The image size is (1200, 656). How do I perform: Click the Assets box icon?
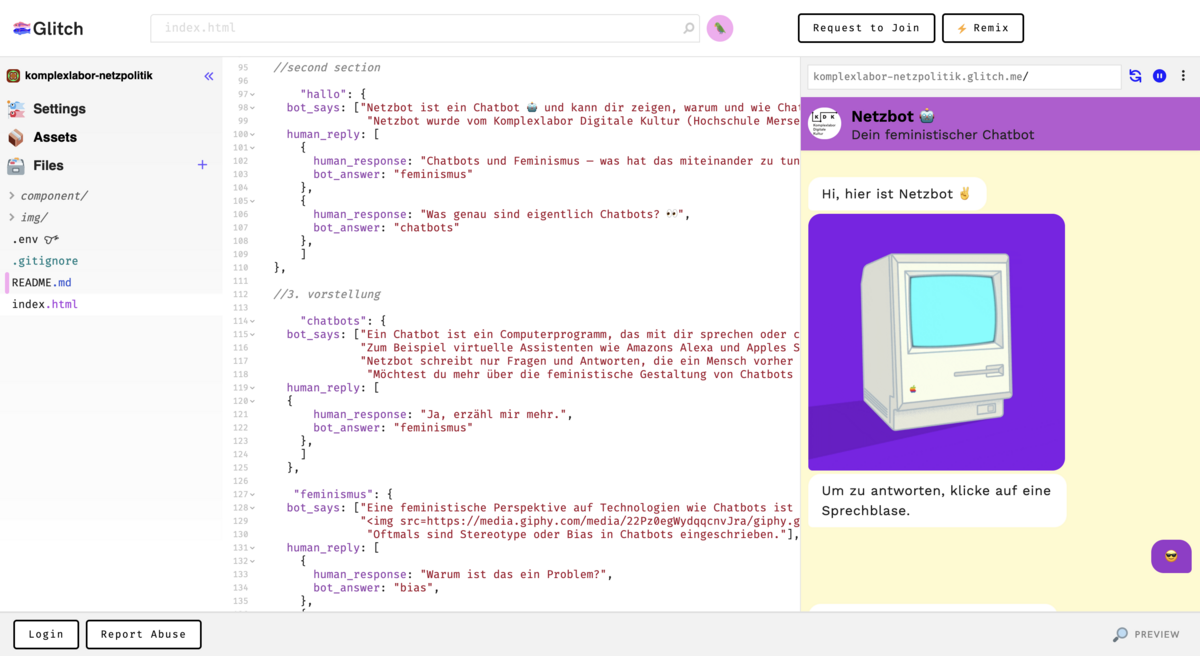pos(16,137)
